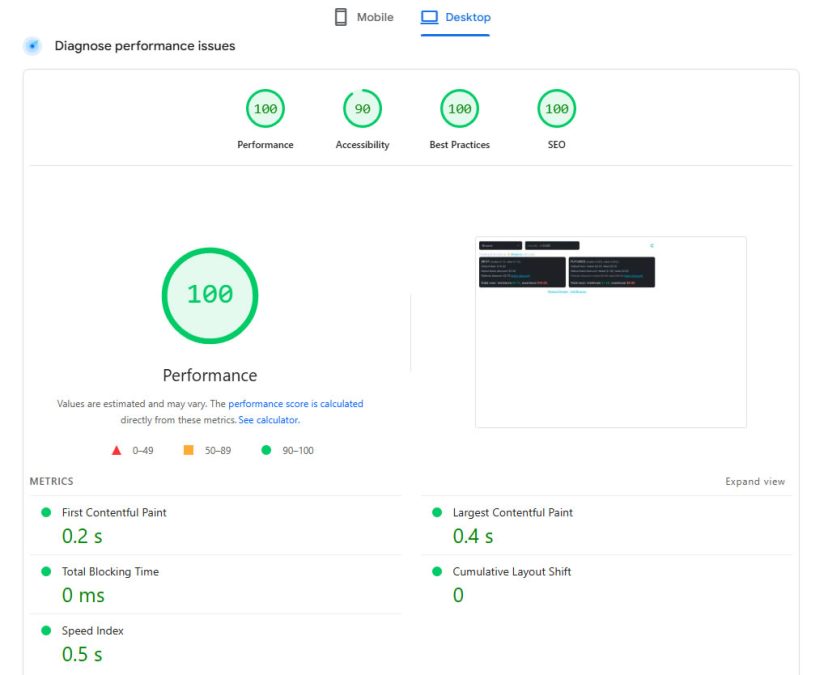Click the page screenshot thumbnail
This screenshot has width=828, height=675.
[x=611, y=332]
